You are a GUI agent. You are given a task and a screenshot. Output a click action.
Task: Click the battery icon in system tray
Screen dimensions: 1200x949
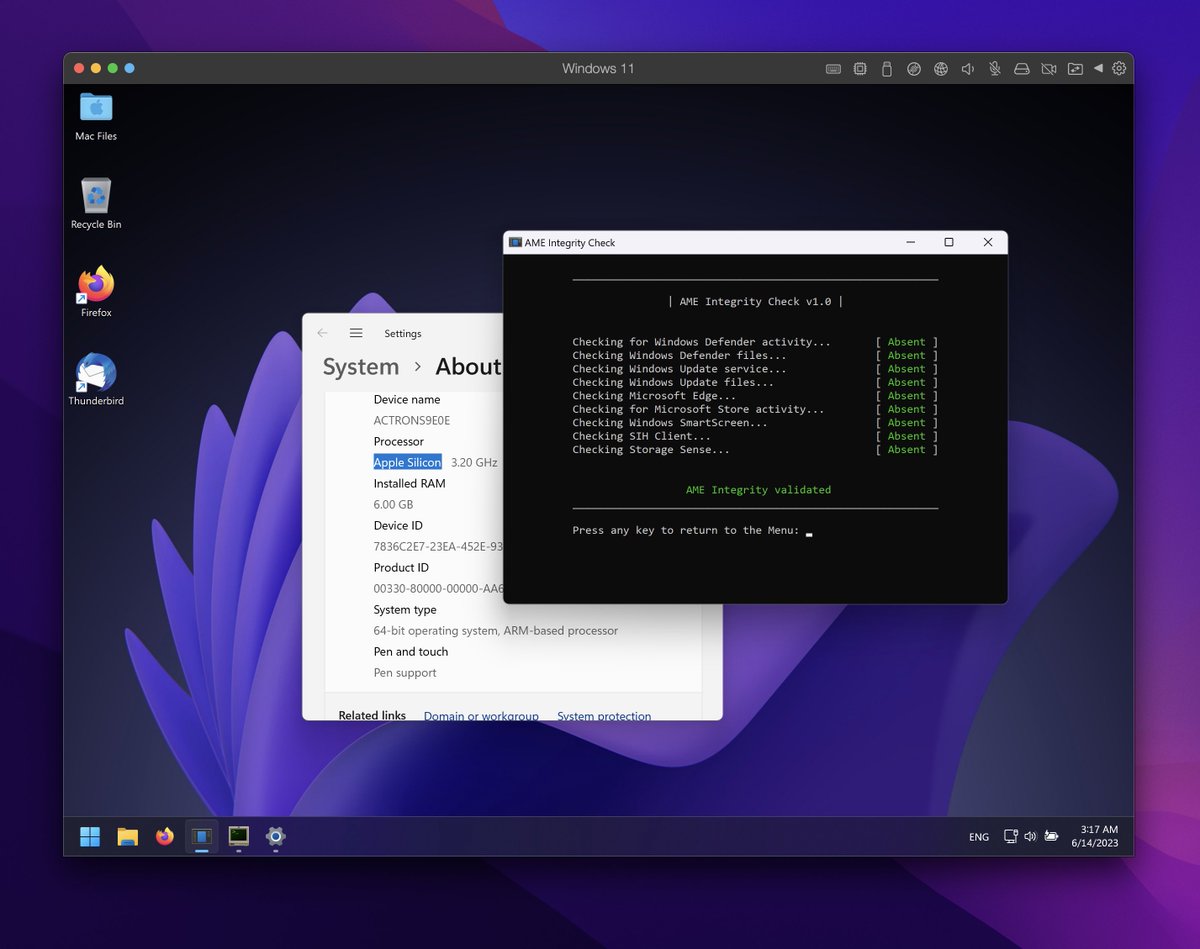tap(1051, 837)
